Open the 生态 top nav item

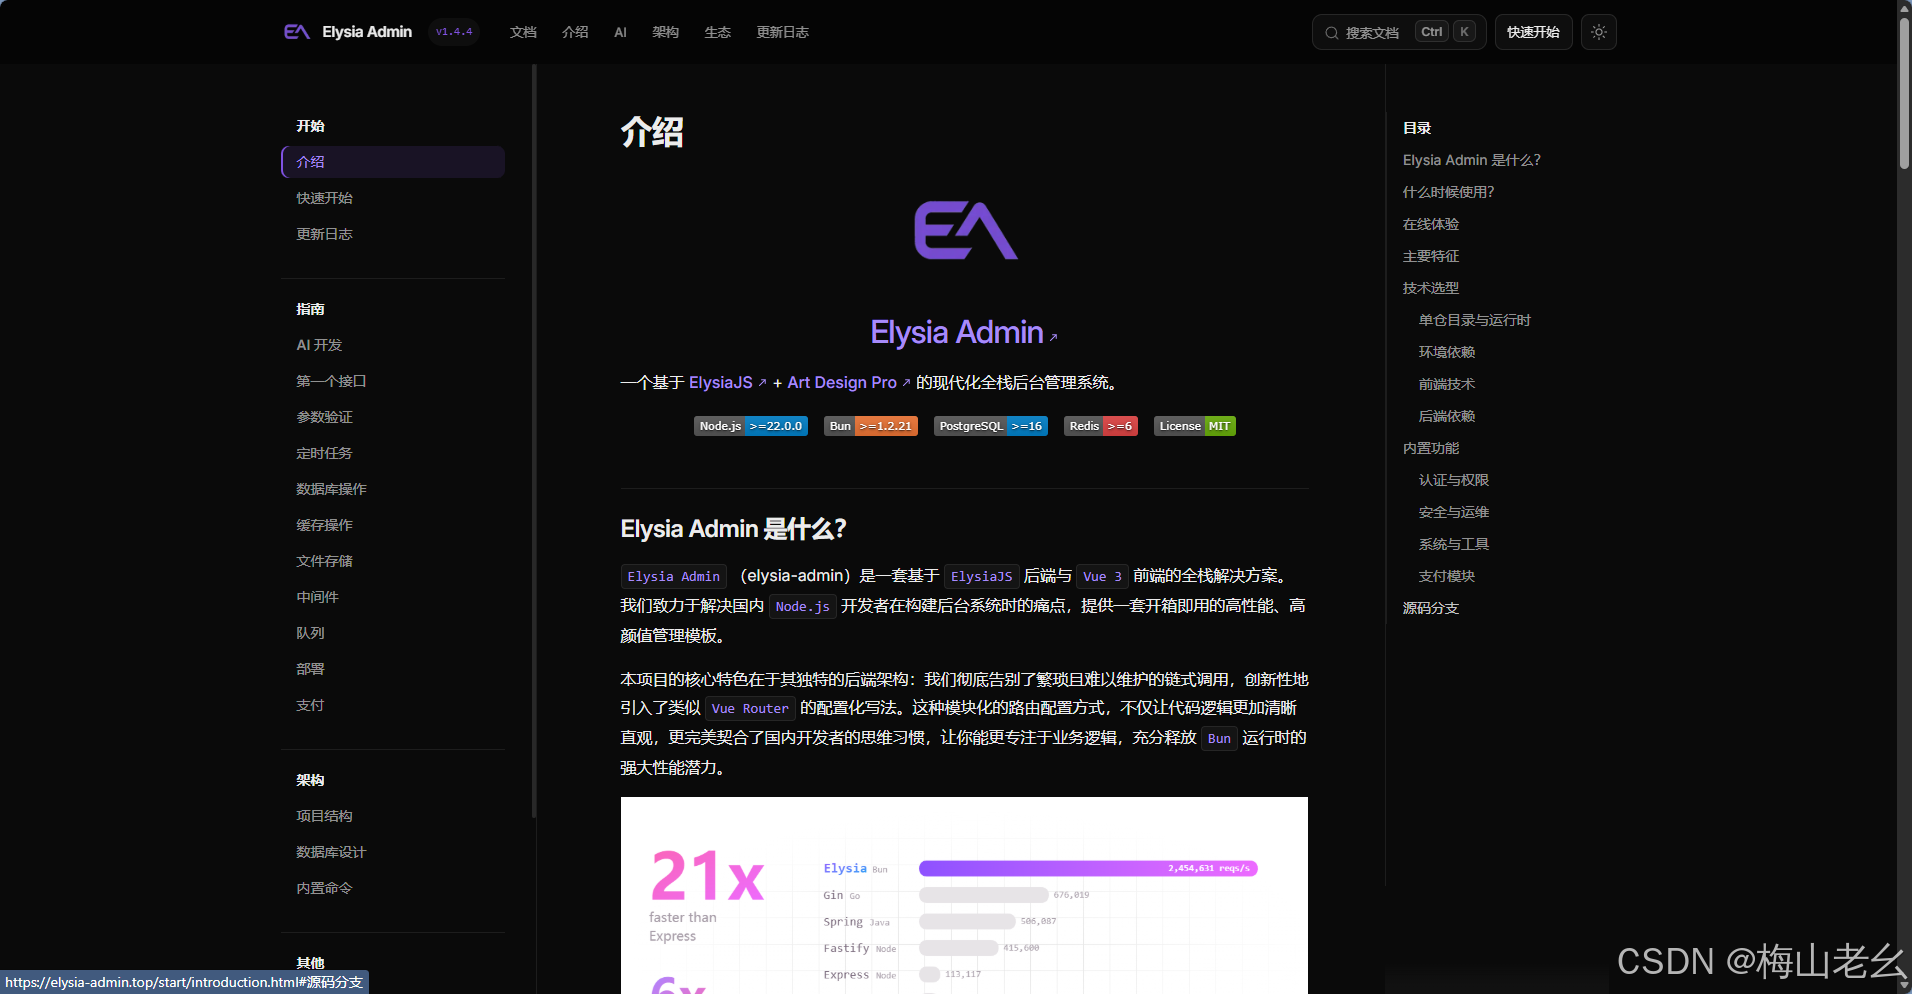point(717,32)
